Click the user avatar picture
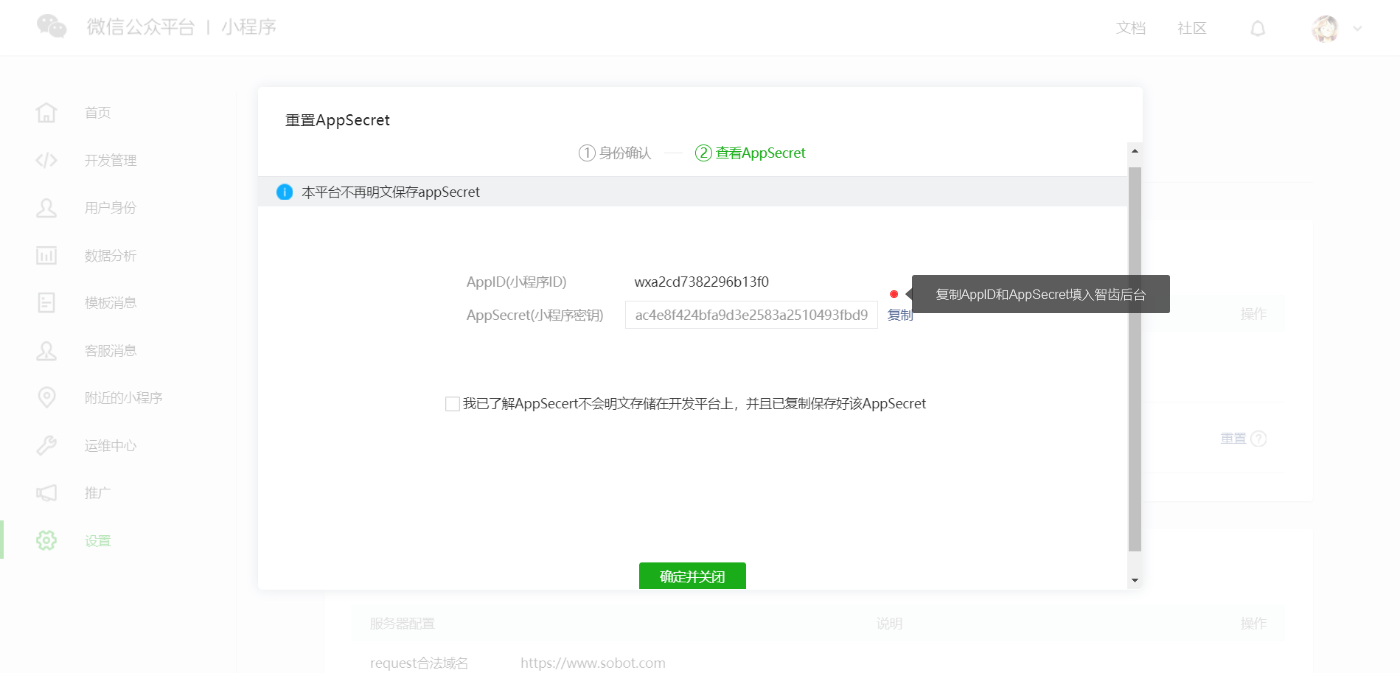1400x673 pixels. (x=1325, y=29)
